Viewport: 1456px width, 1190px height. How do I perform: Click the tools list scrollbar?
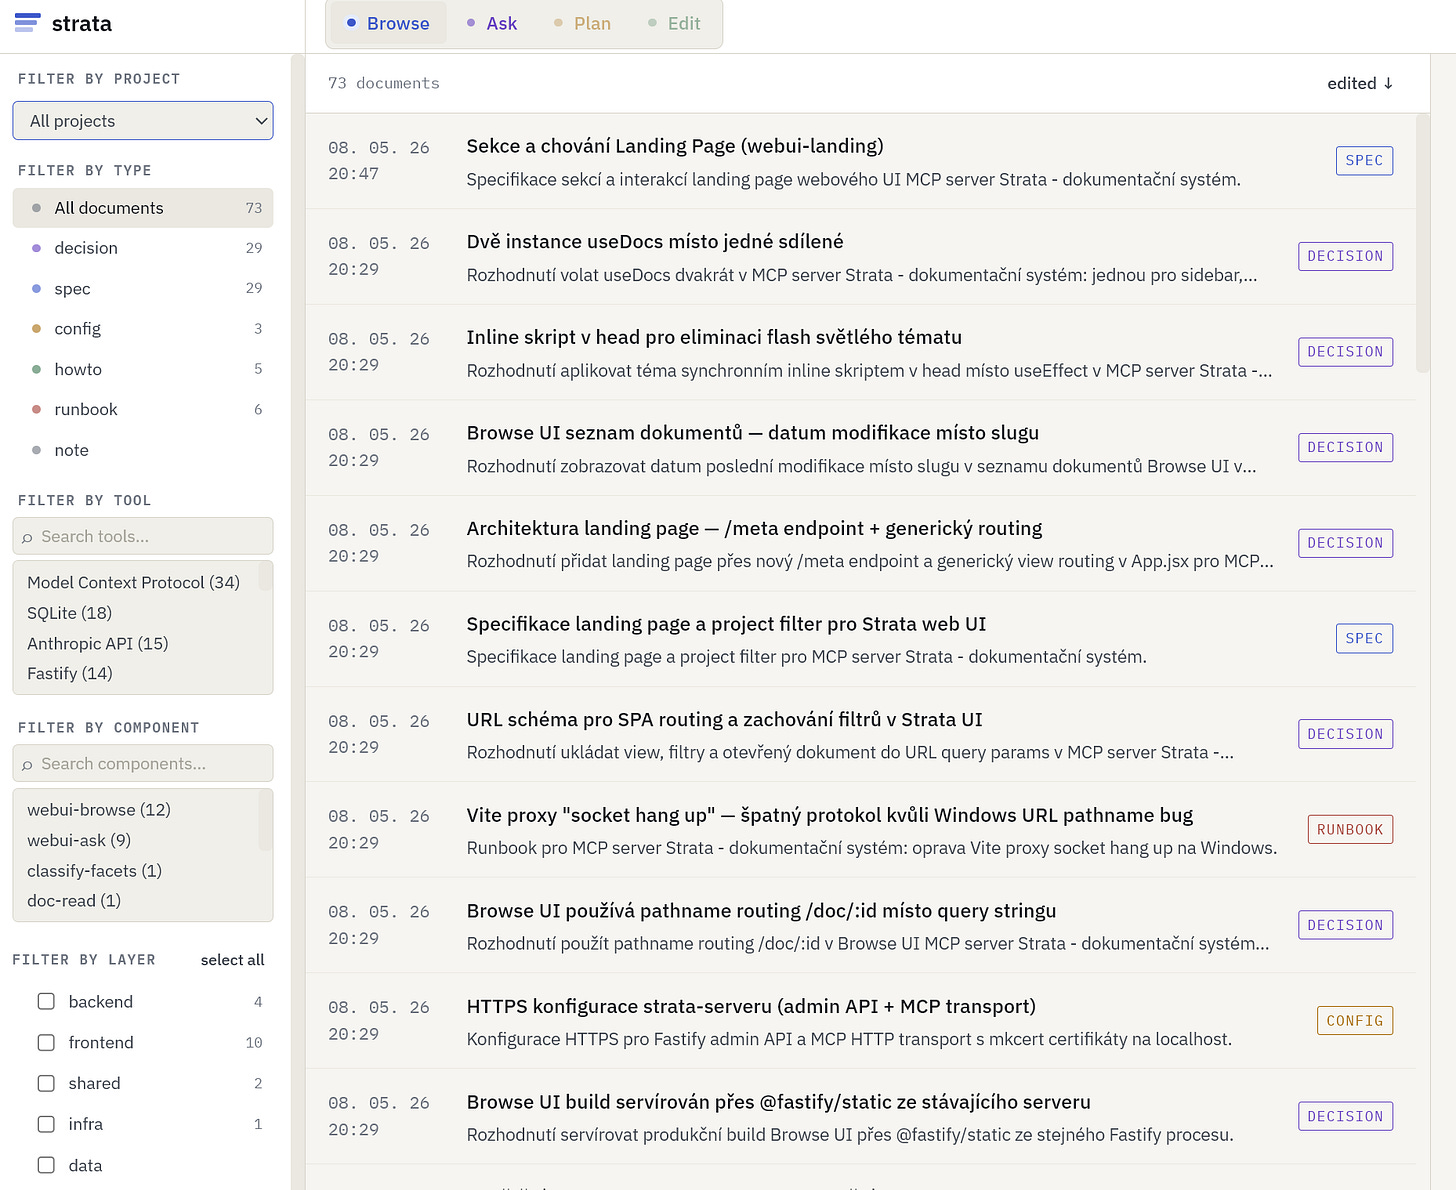(x=265, y=576)
